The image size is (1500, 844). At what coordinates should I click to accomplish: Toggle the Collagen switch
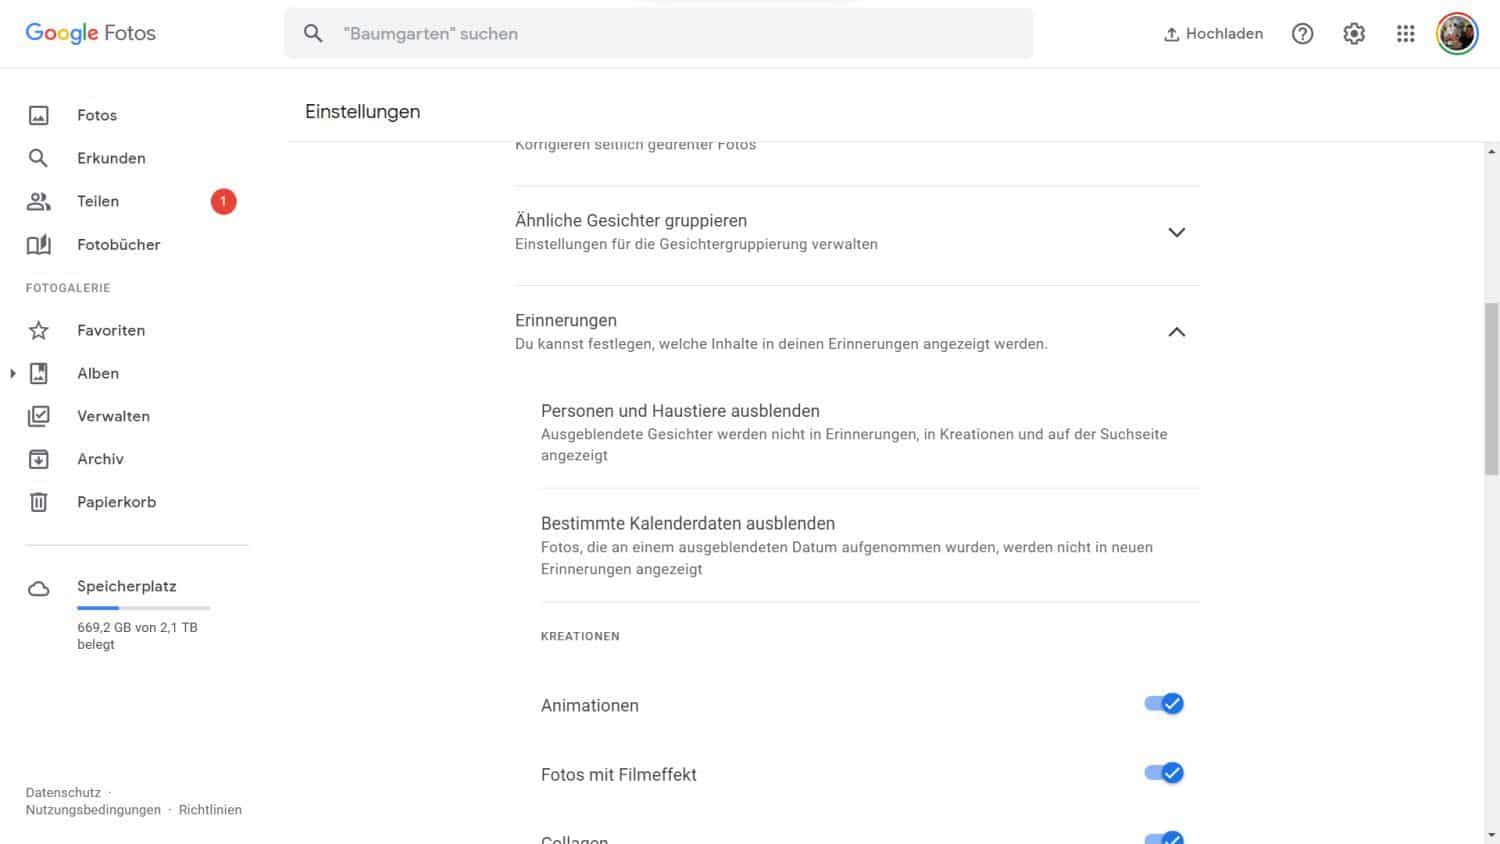(1164, 838)
